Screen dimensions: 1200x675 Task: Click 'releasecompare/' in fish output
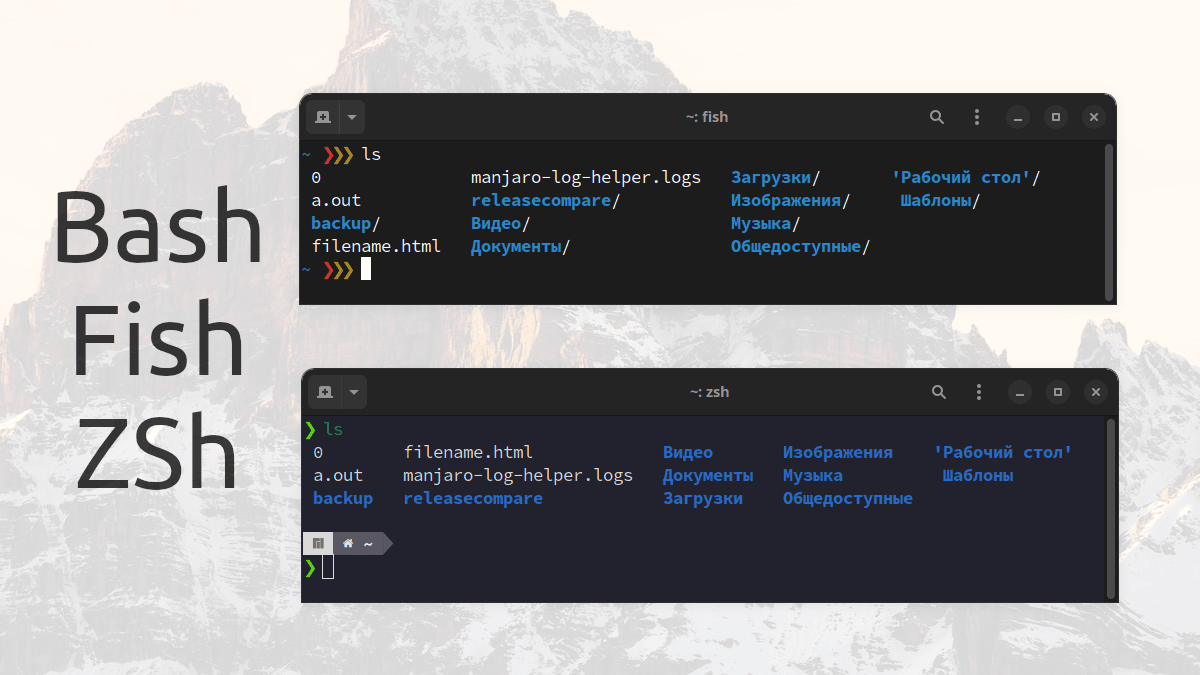click(546, 201)
